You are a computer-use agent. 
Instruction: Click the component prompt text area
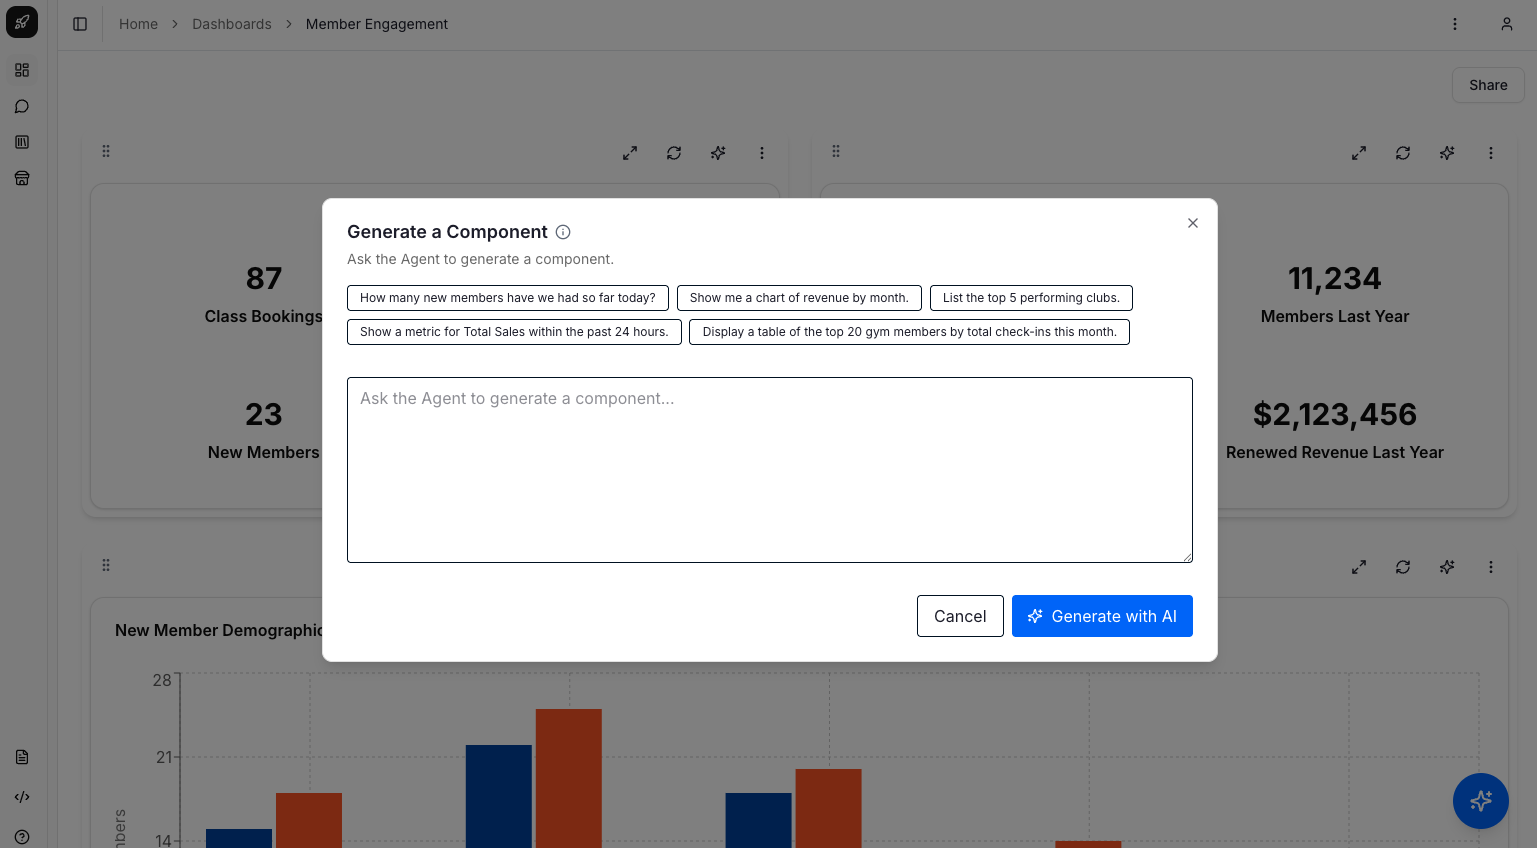769,470
